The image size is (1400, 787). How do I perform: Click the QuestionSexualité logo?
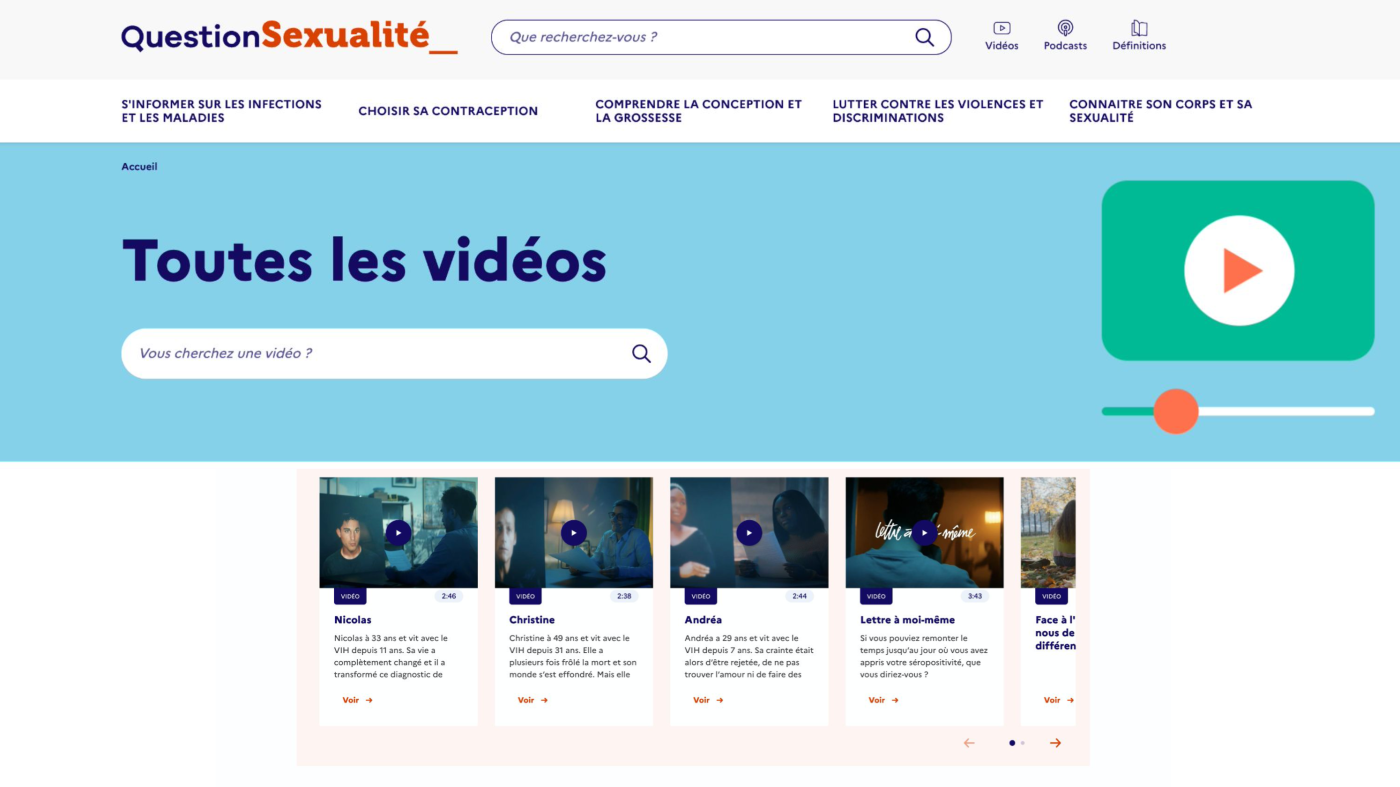point(289,37)
